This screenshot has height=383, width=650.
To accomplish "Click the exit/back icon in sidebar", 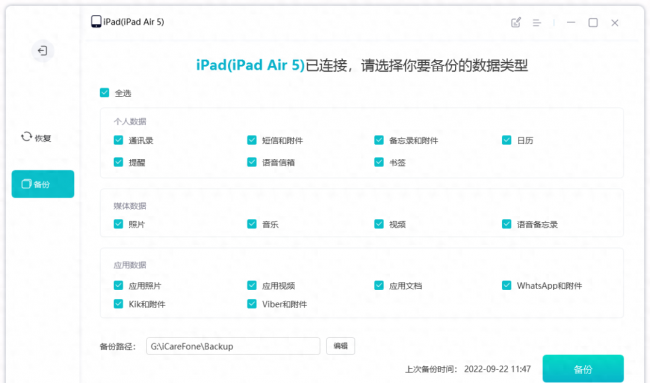I will tap(42, 51).
